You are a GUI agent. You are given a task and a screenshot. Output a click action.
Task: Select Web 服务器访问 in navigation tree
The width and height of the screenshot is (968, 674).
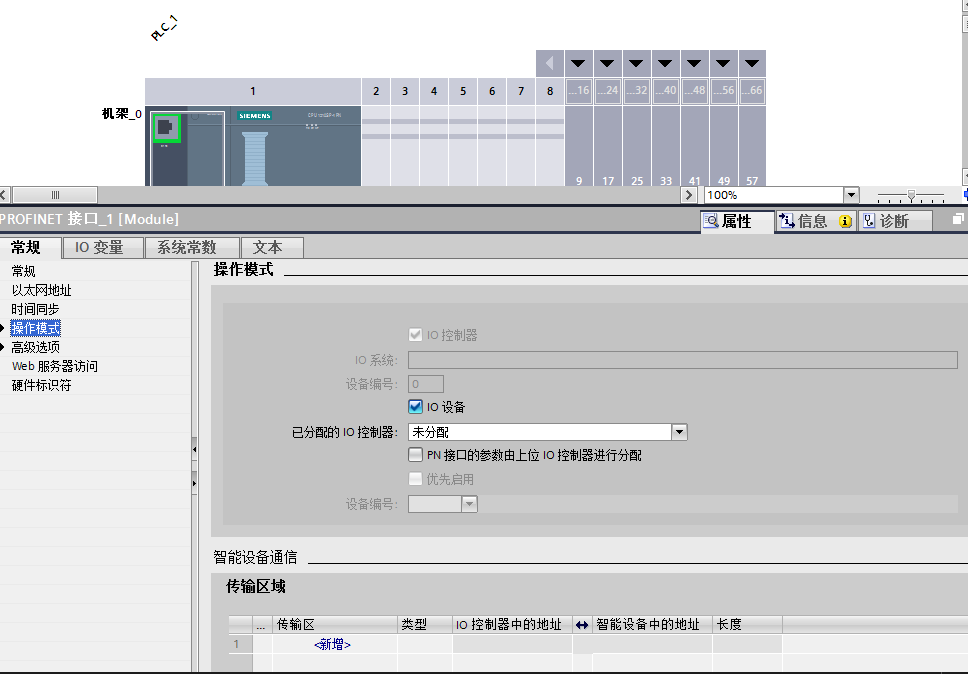(x=54, y=367)
